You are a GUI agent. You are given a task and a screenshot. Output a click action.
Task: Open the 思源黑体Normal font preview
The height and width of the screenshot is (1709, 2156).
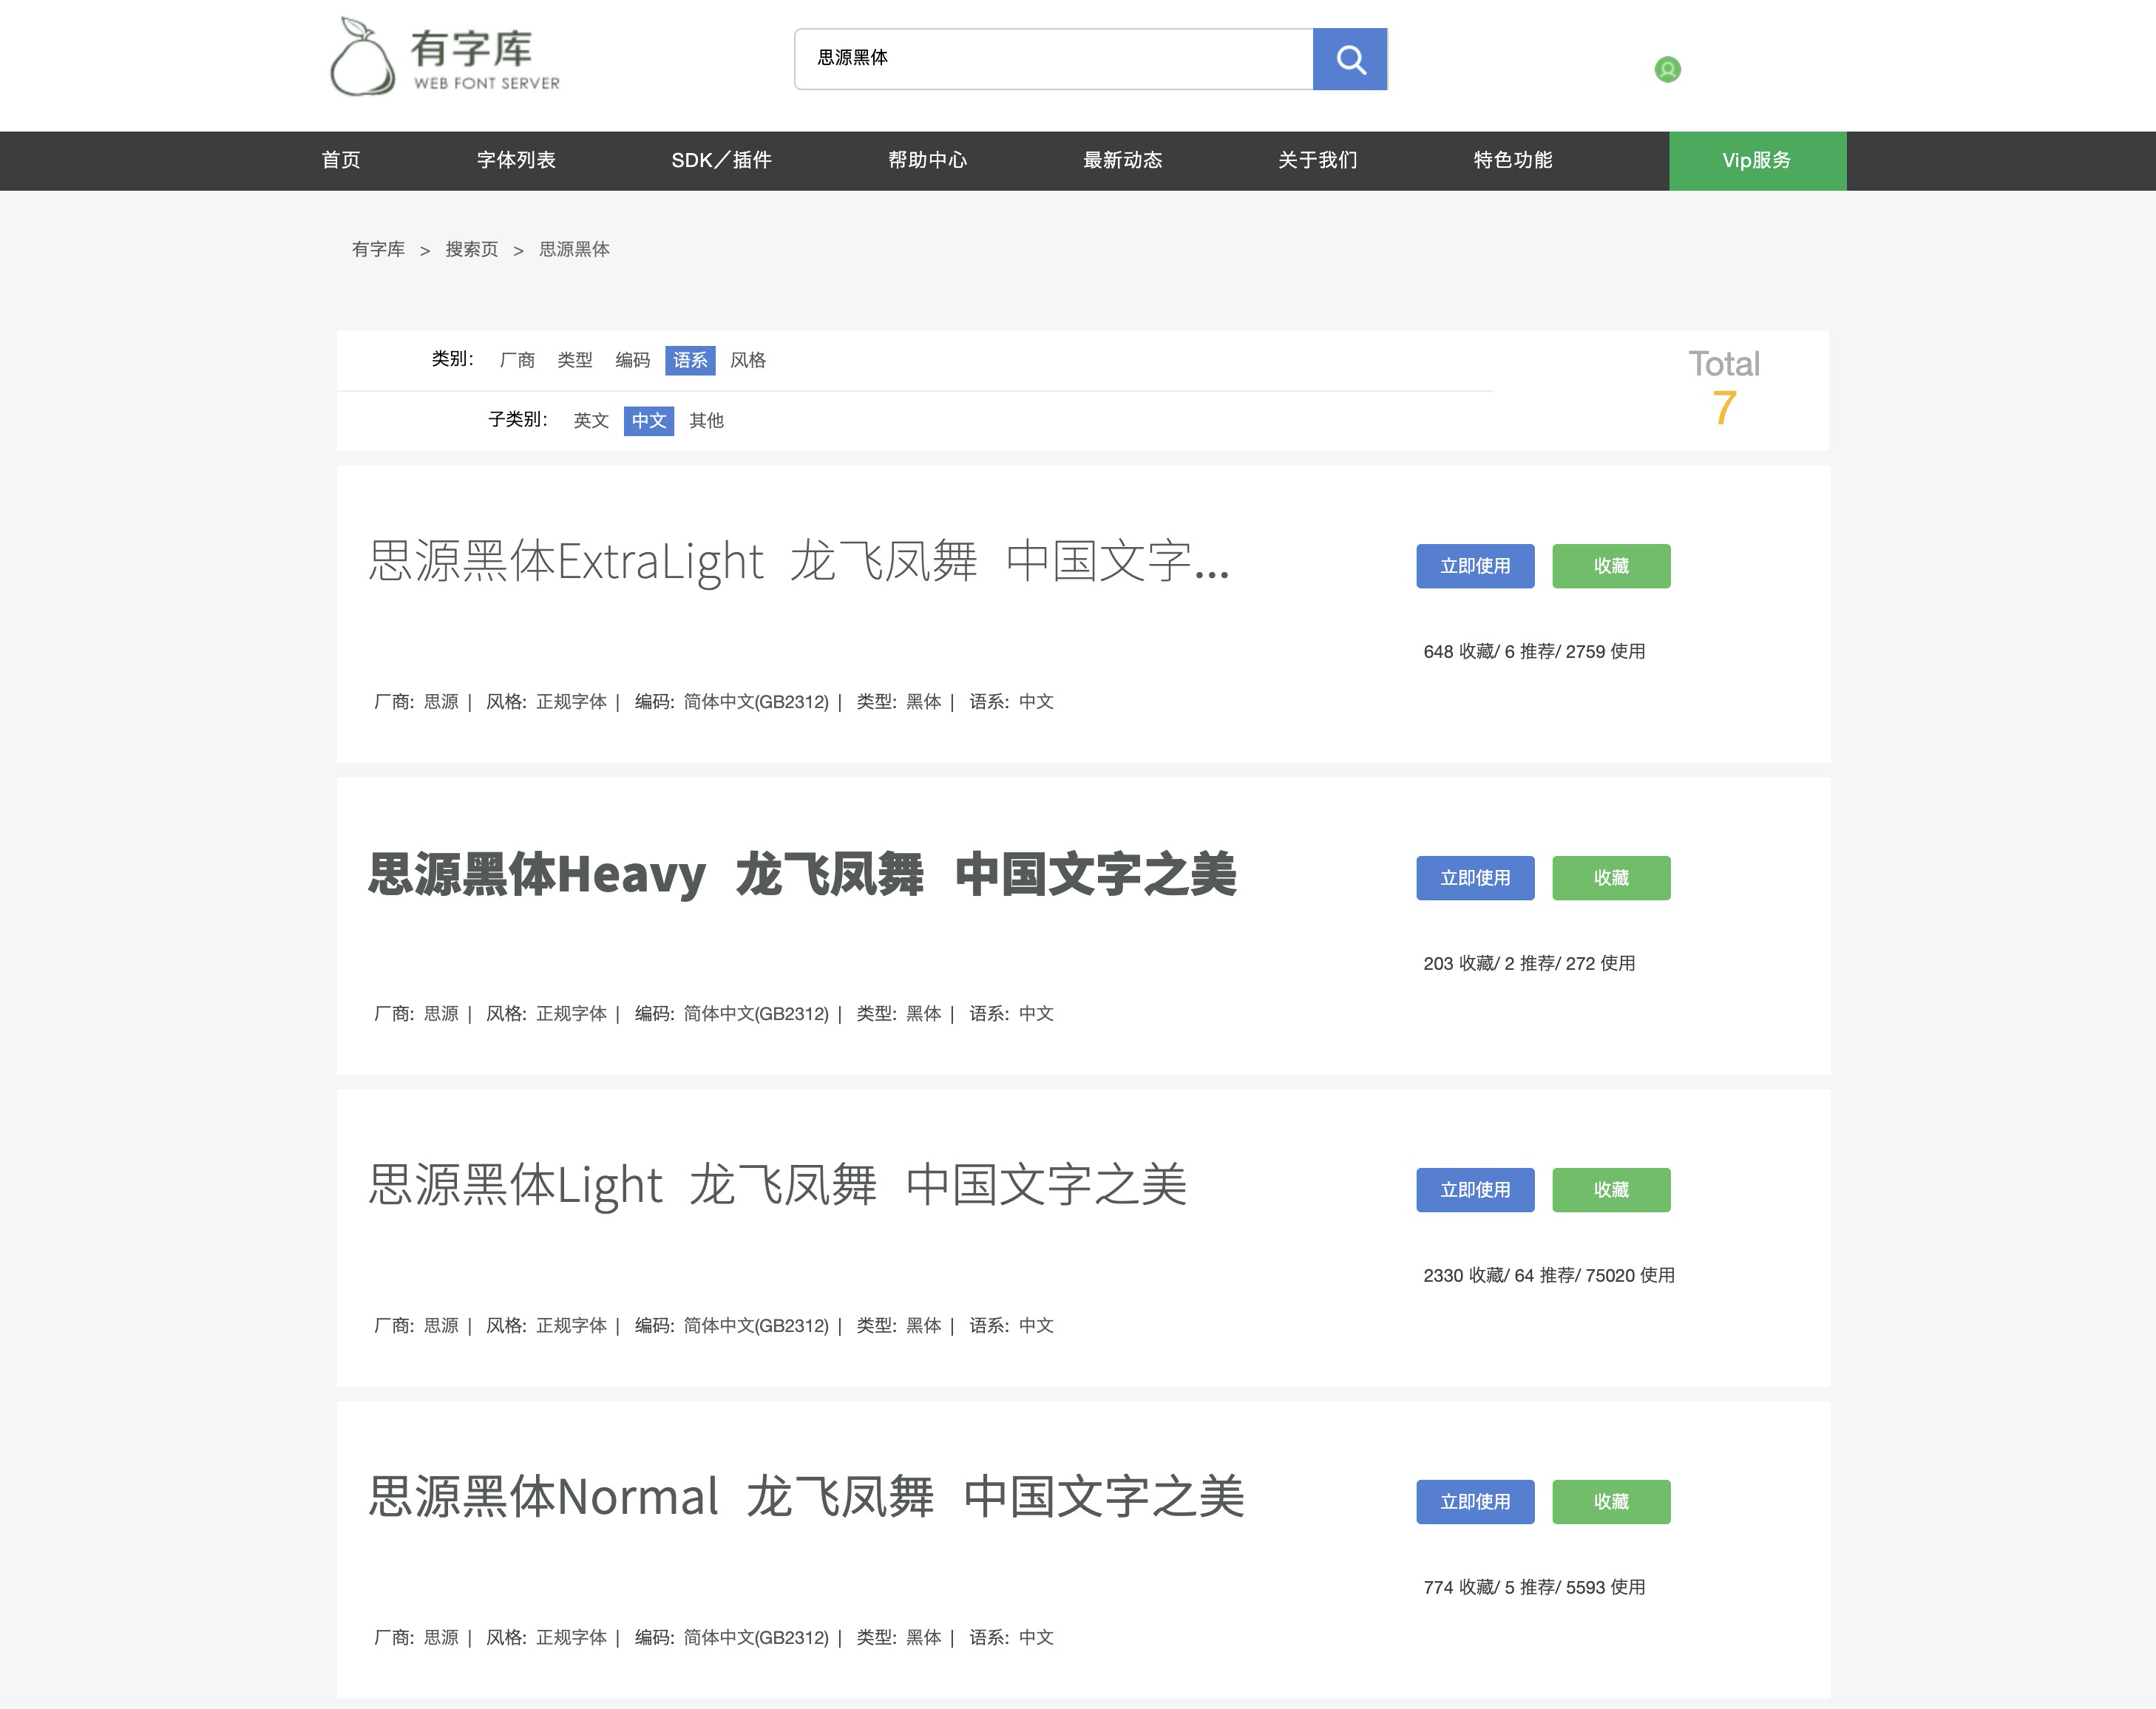[x=806, y=1497]
